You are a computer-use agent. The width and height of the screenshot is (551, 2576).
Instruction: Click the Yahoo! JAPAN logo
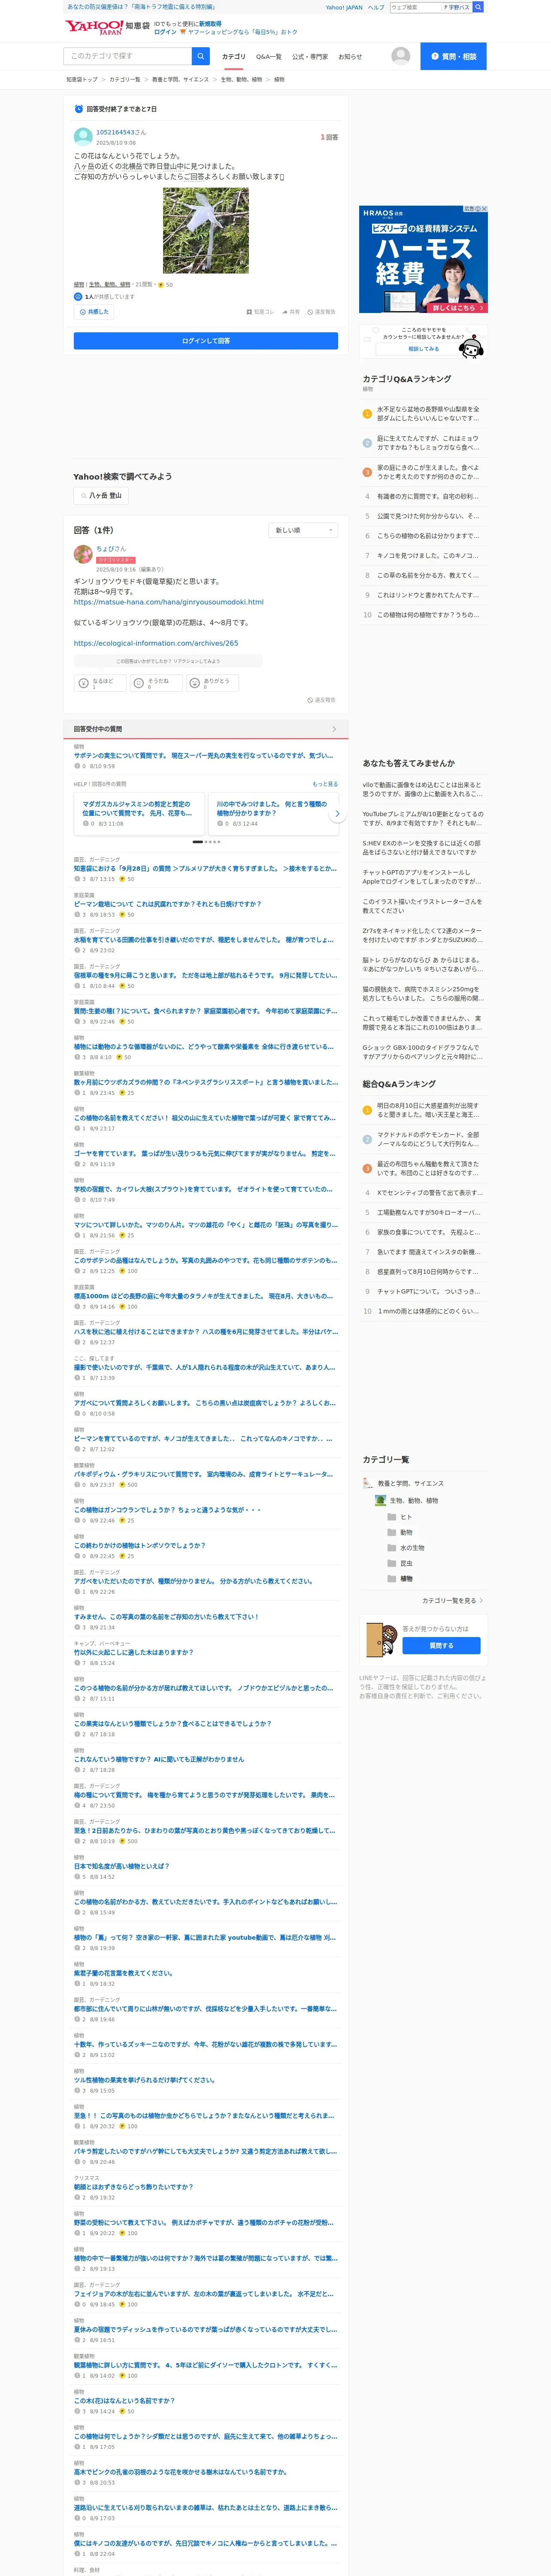pyautogui.click(x=94, y=27)
